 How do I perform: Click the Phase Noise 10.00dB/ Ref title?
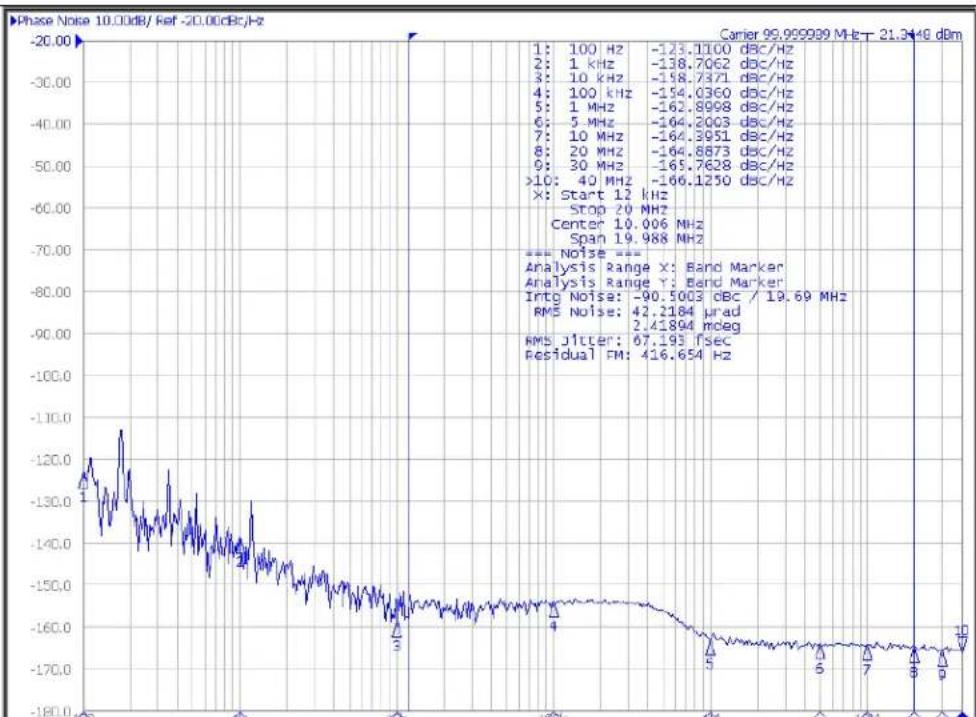point(141,21)
